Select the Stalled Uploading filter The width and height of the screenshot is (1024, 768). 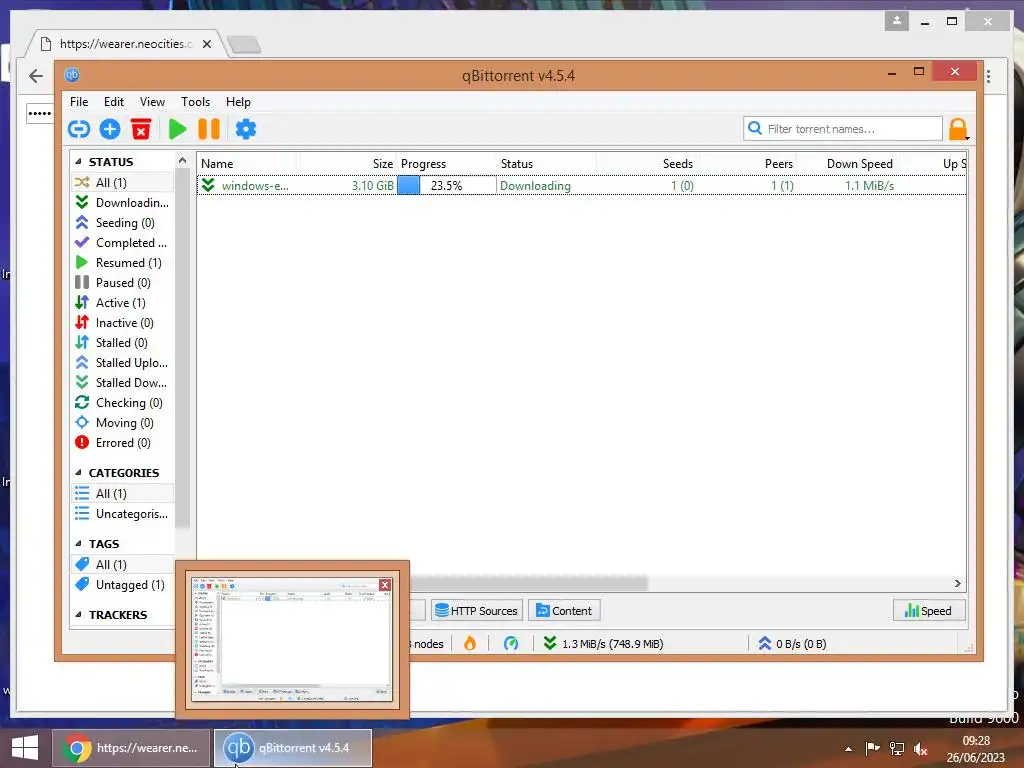pyautogui.click(x=123, y=362)
